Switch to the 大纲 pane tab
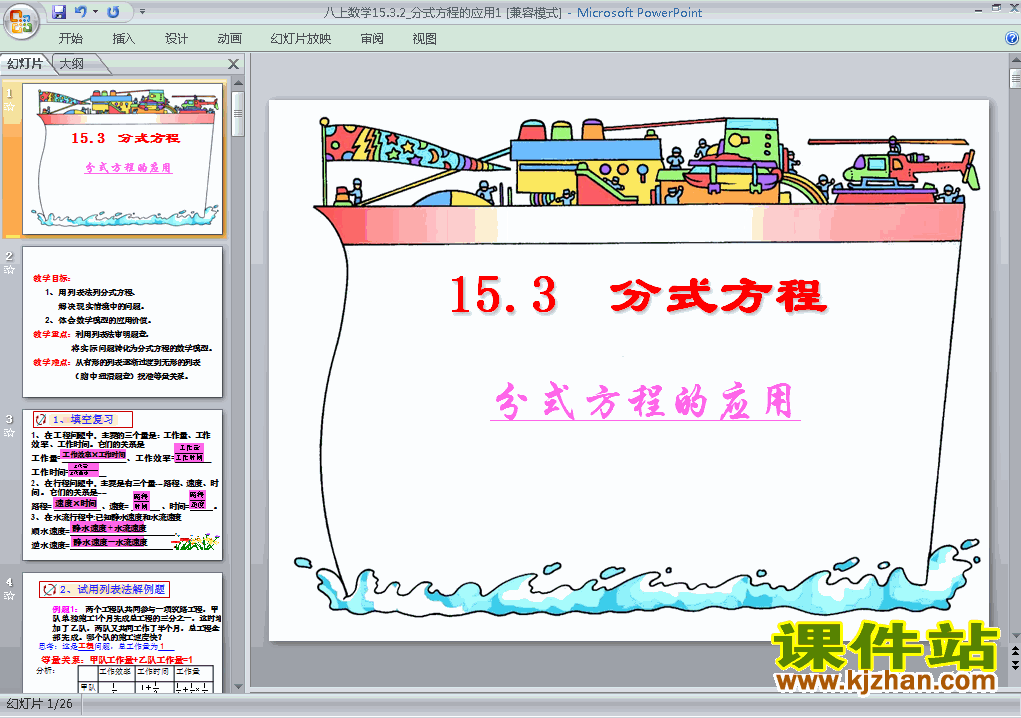 point(72,64)
